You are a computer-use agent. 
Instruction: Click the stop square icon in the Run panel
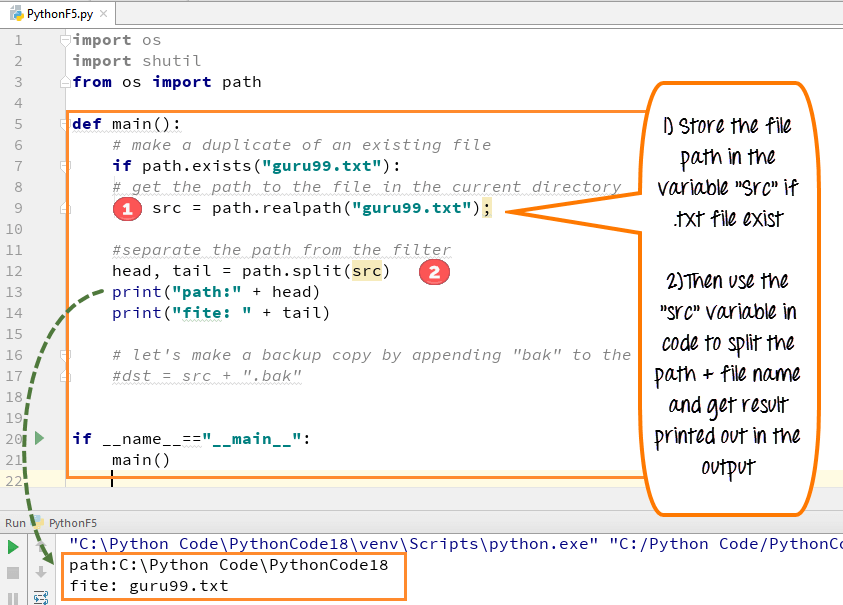13,571
